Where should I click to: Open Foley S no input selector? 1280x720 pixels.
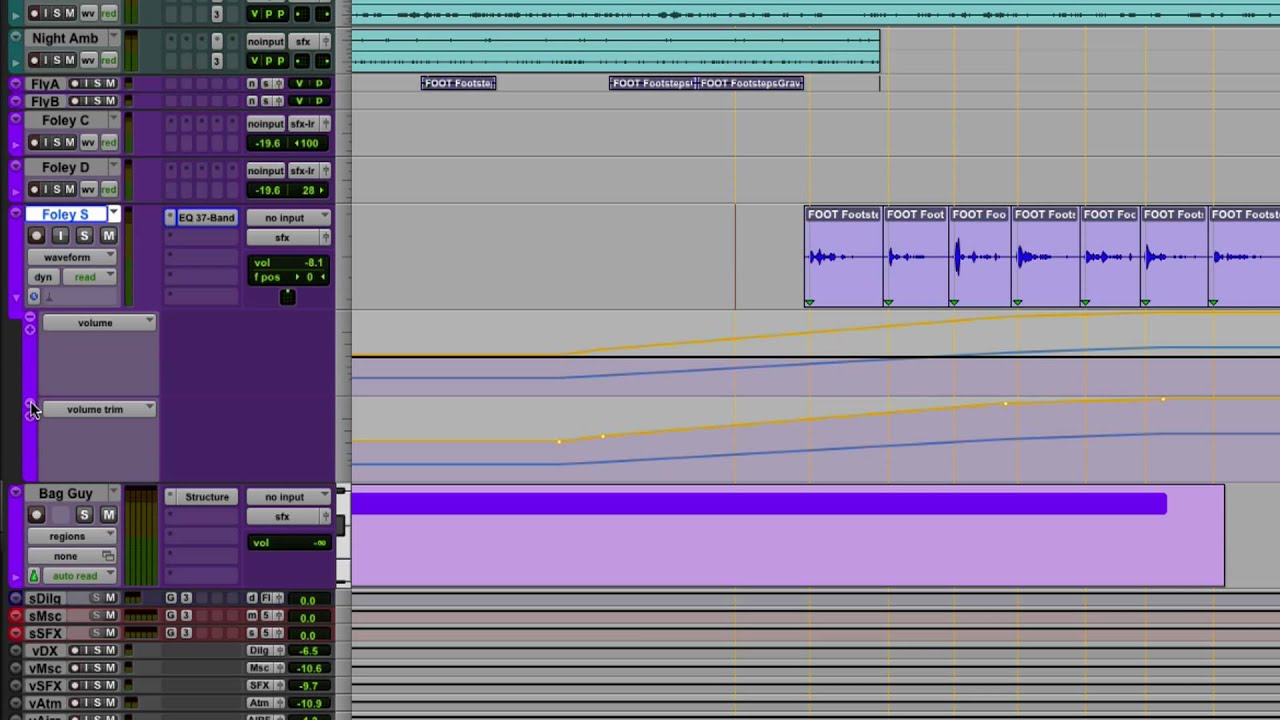click(289, 218)
